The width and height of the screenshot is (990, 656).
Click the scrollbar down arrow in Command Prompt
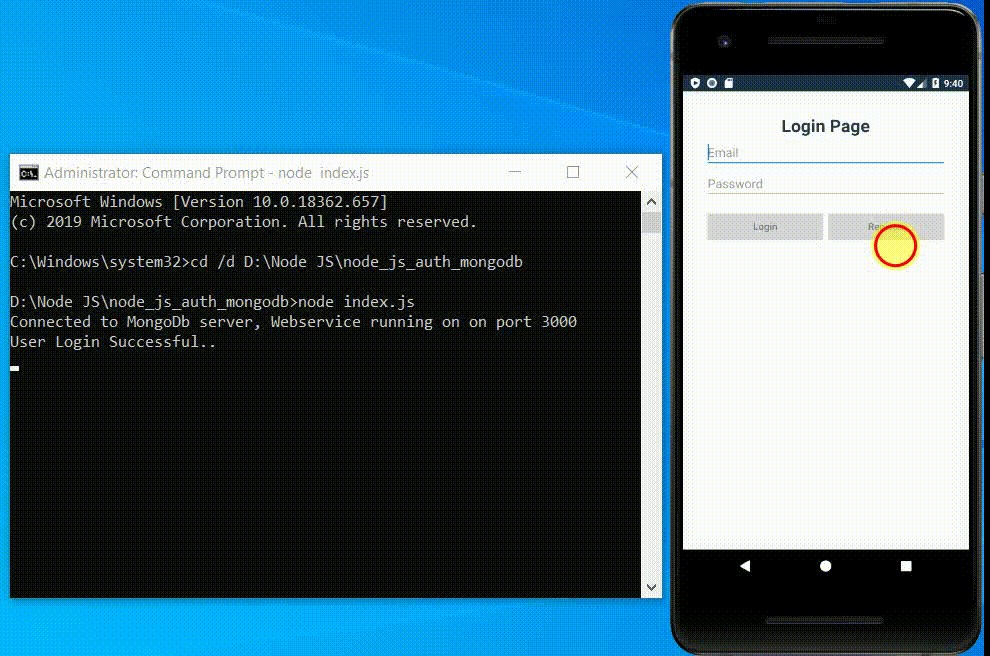pos(651,587)
